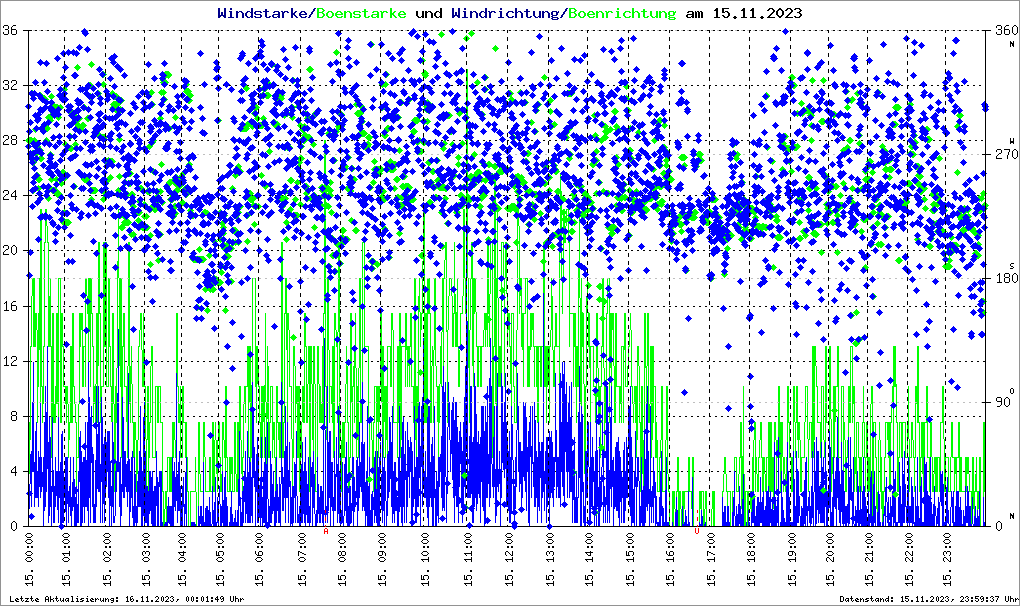The height and width of the screenshot is (606, 1020).
Task: Select the 14:00 time axis label
Action: 589,559
